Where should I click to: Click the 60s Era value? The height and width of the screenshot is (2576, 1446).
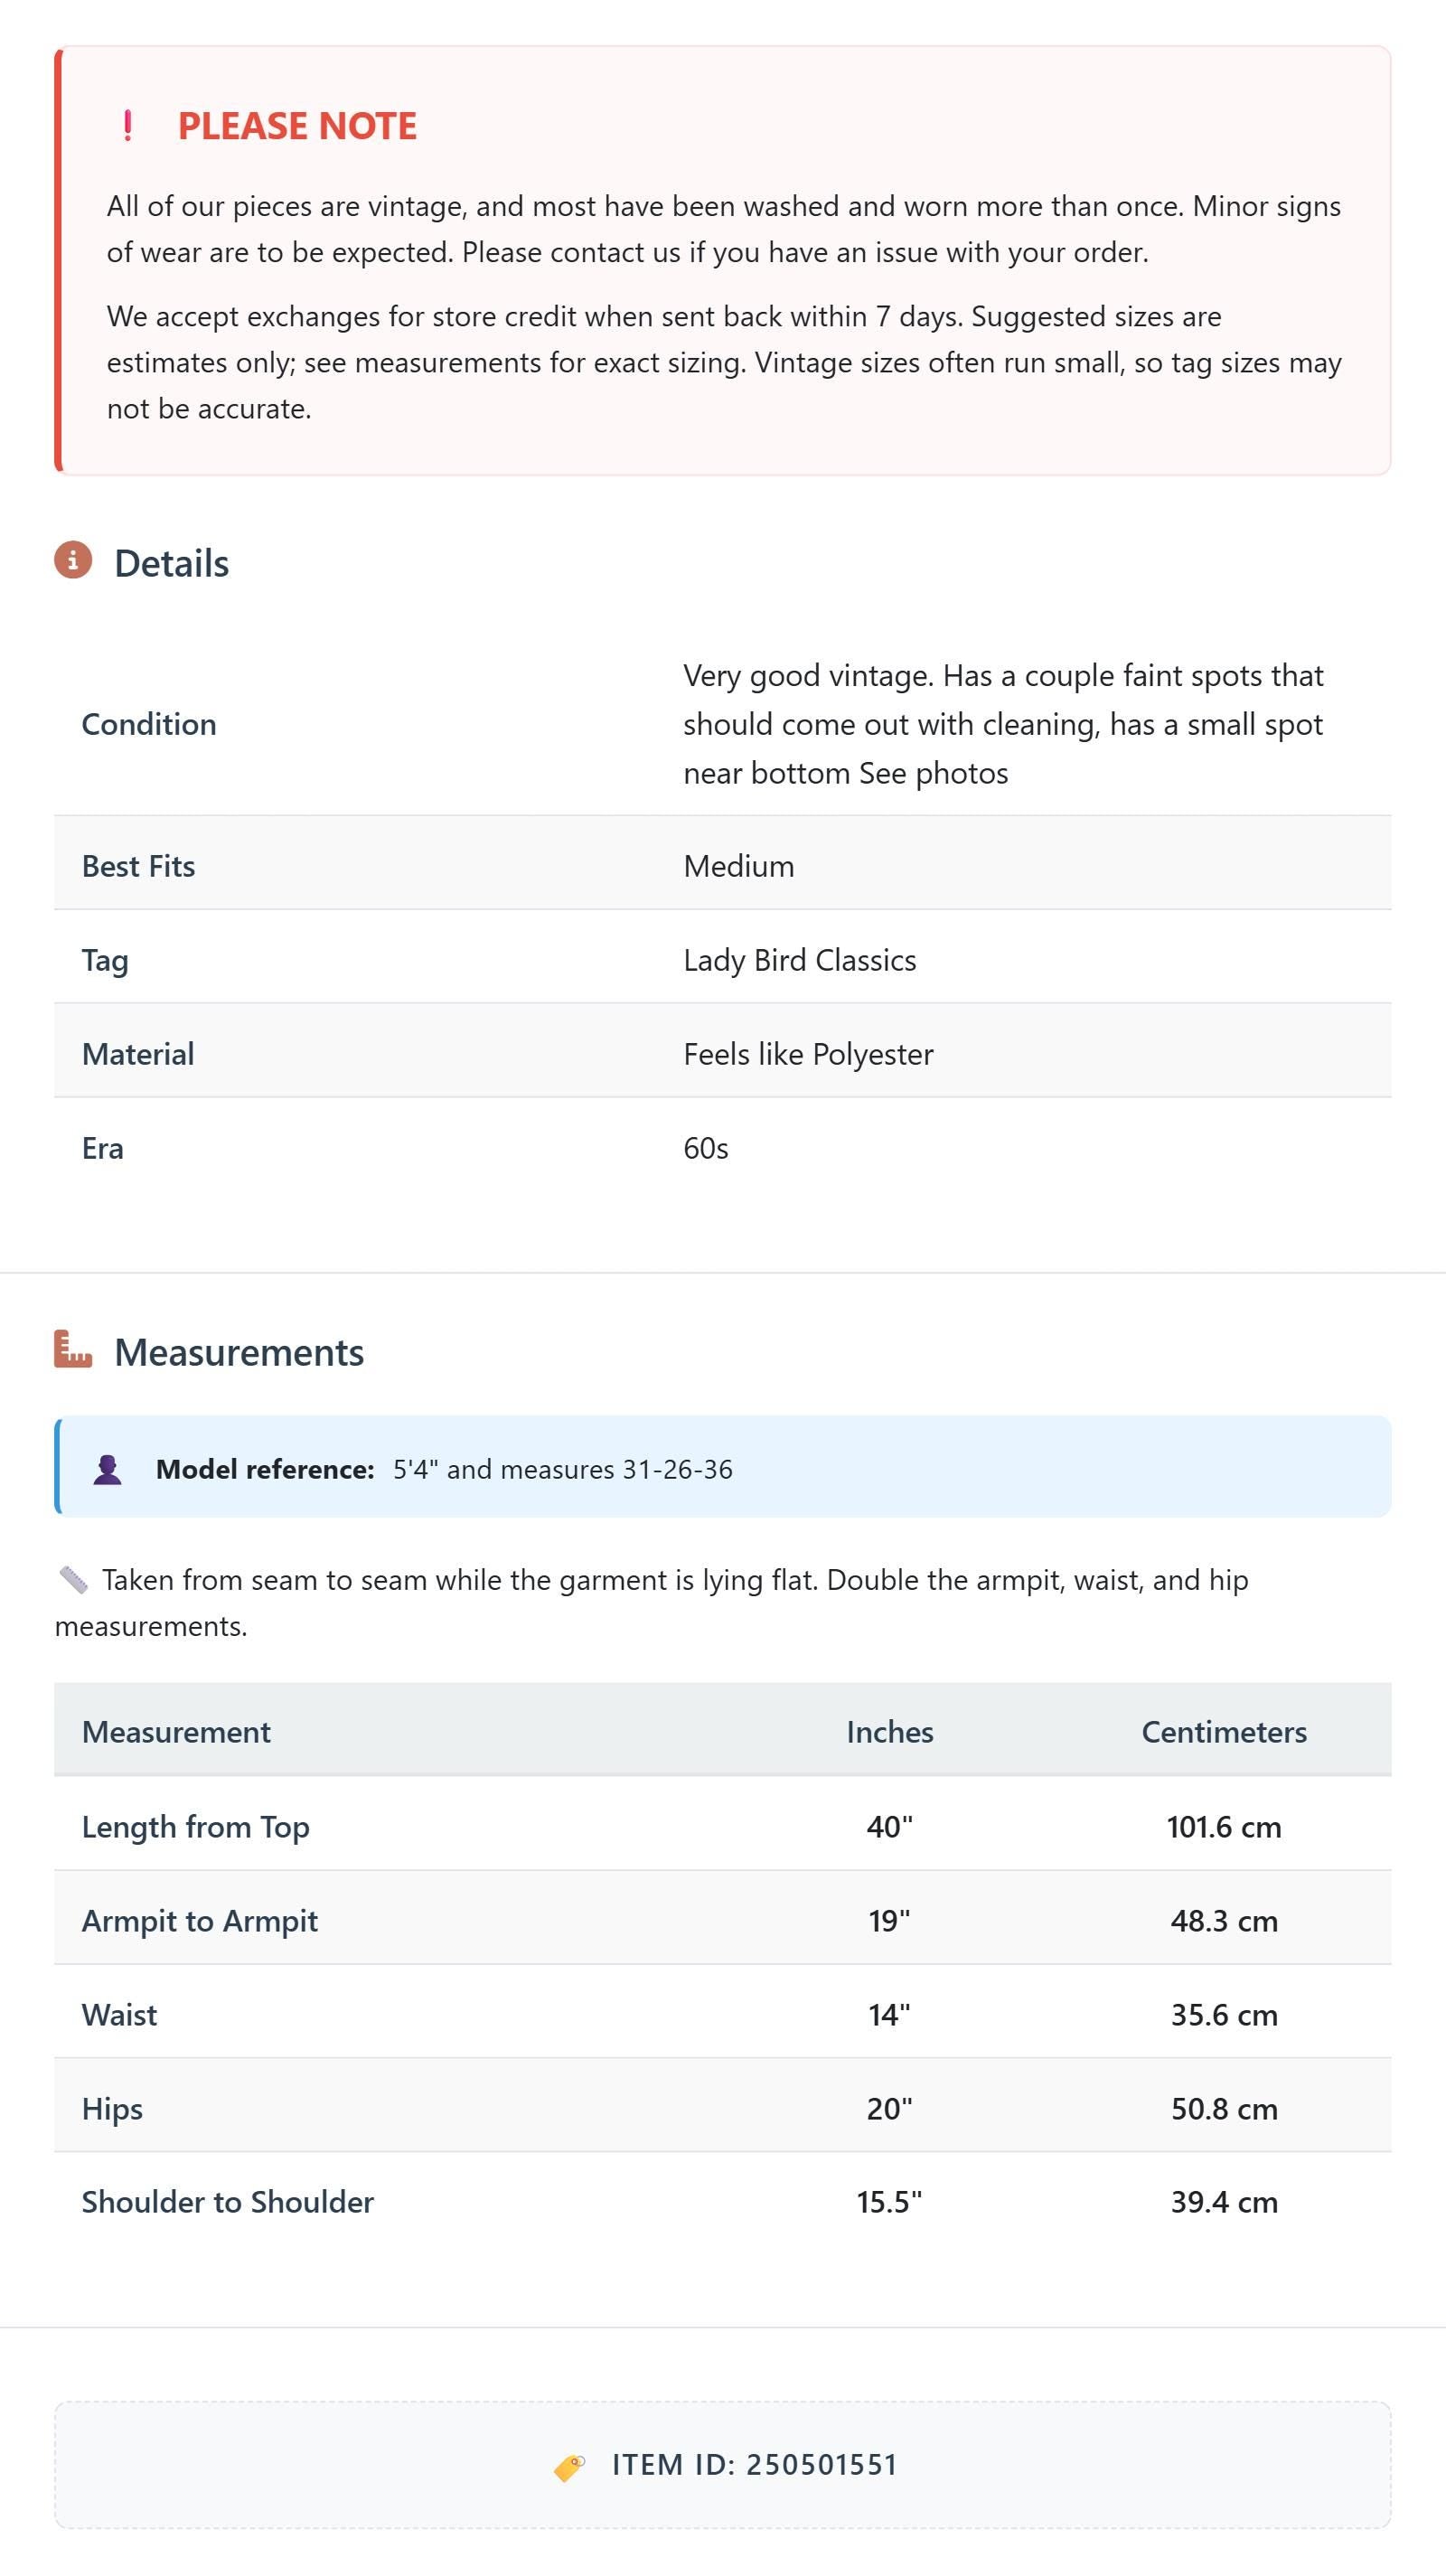[706, 1148]
